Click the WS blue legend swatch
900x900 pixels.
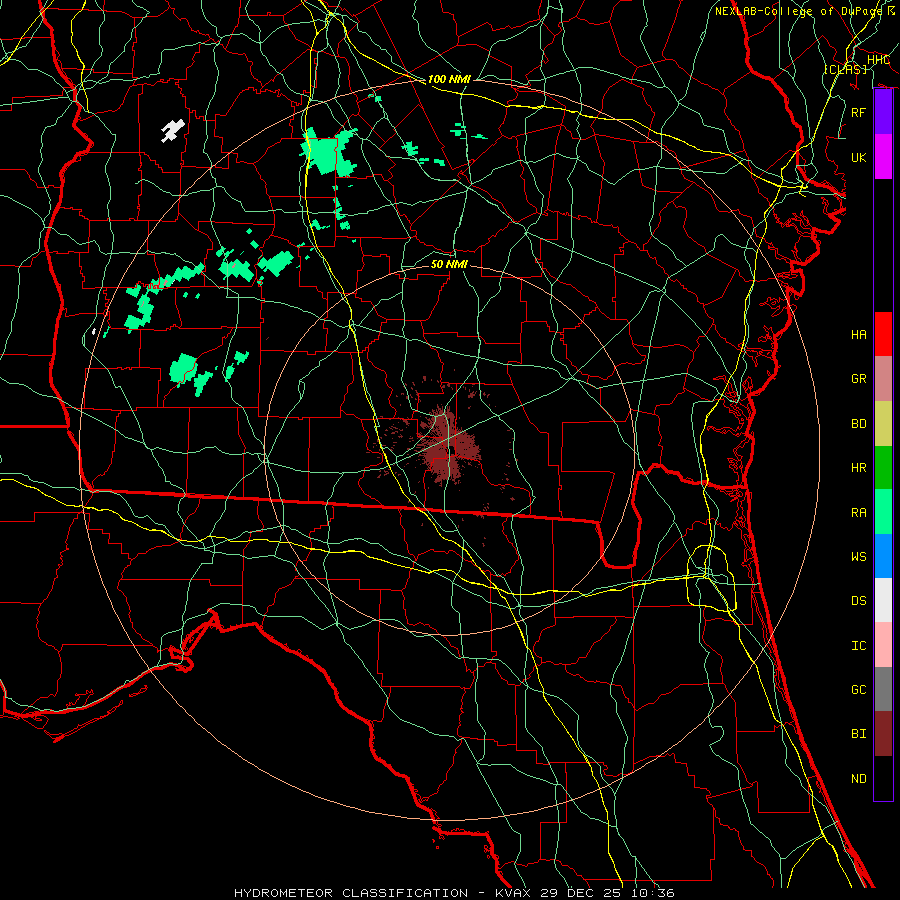pyautogui.click(x=883, y=556)
